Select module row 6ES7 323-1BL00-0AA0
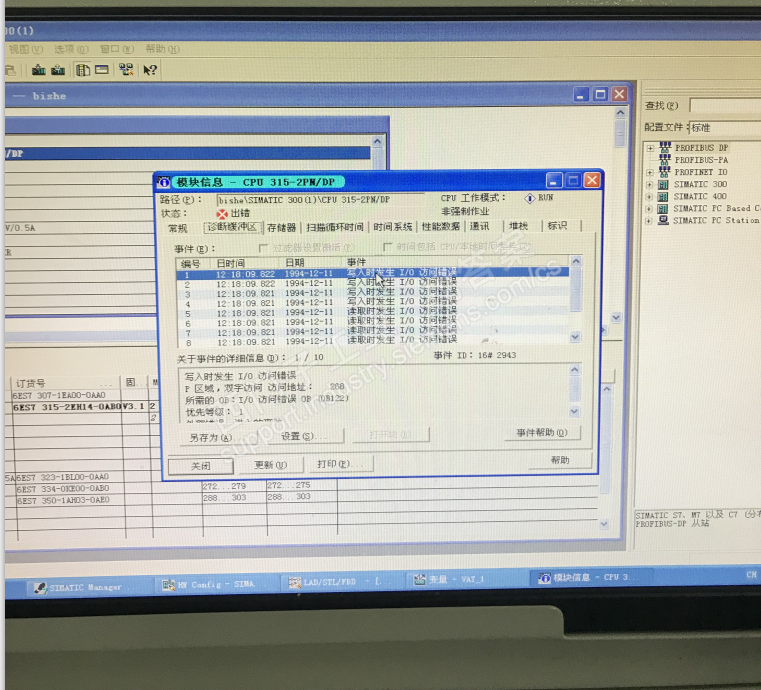 click(x=63, y=477)
